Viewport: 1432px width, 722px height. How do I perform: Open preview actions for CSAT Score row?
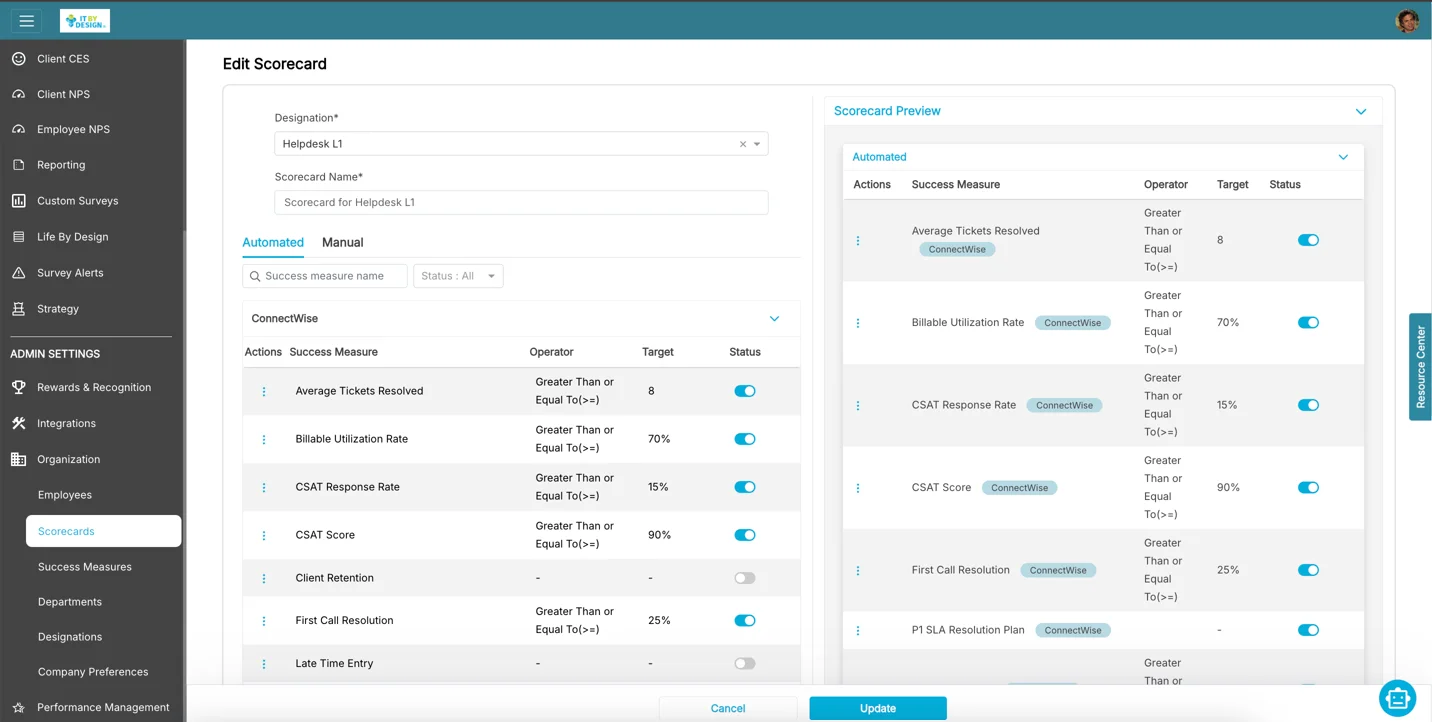(858, 488)
